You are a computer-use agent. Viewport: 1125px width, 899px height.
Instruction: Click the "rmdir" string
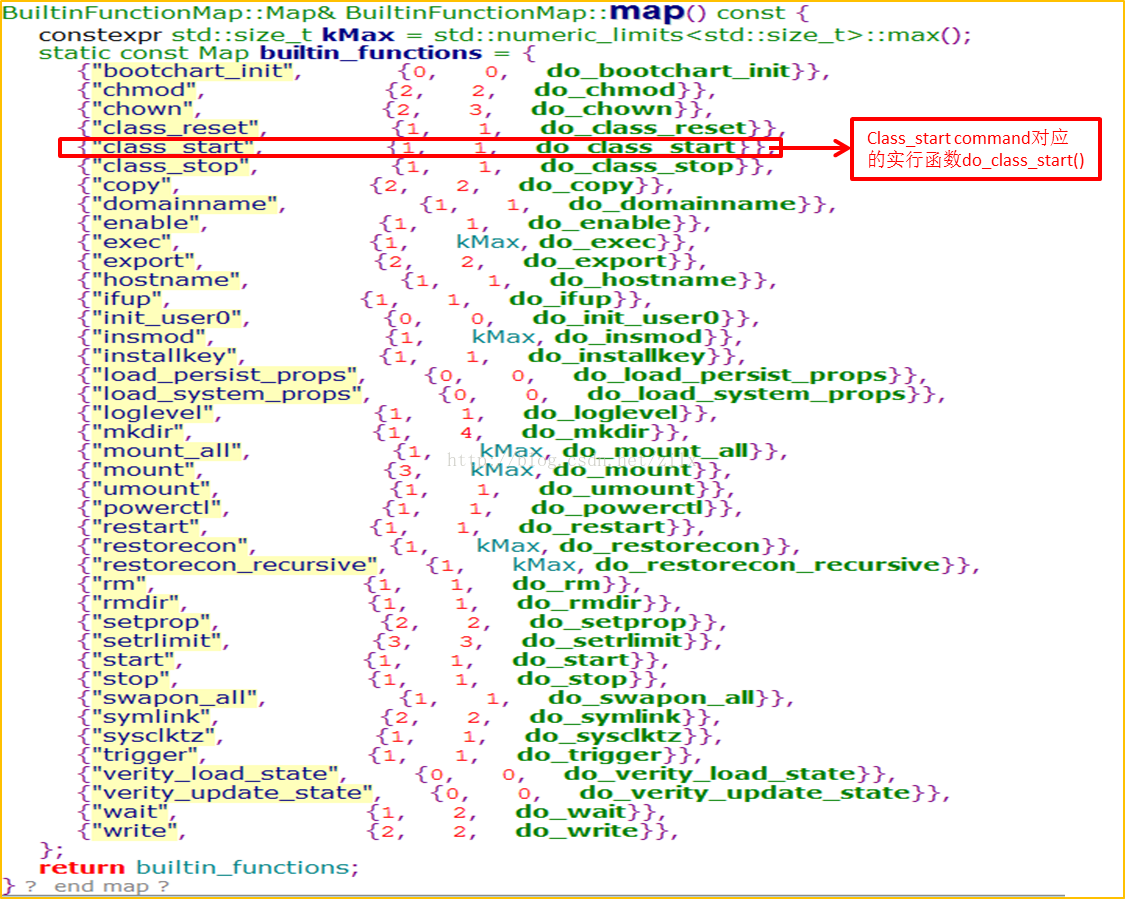coord(134,603)
